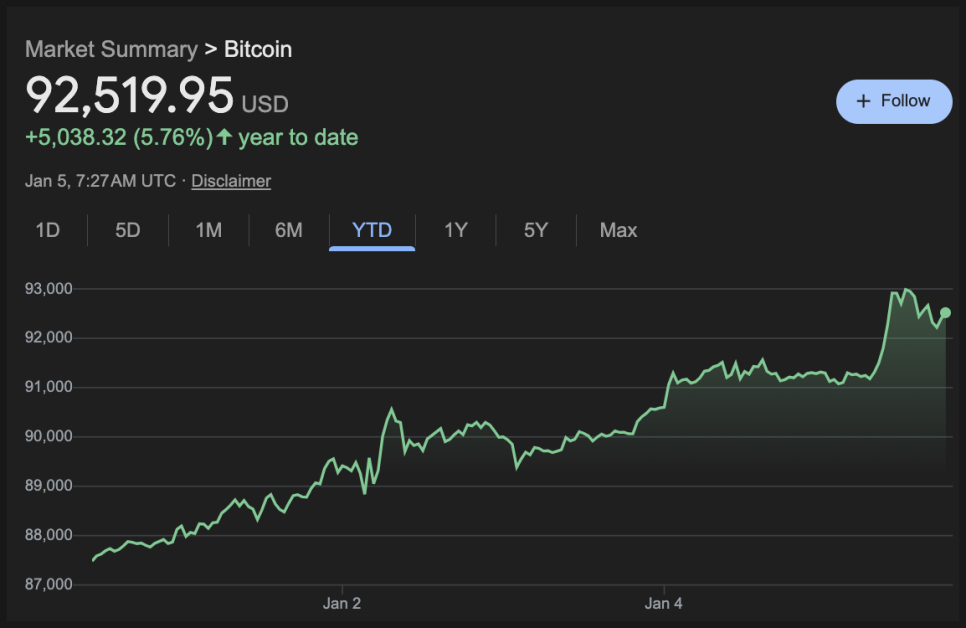966x628 pixels.
Task: Click the green endpoint dot on chart
Action: click(945, 313)
